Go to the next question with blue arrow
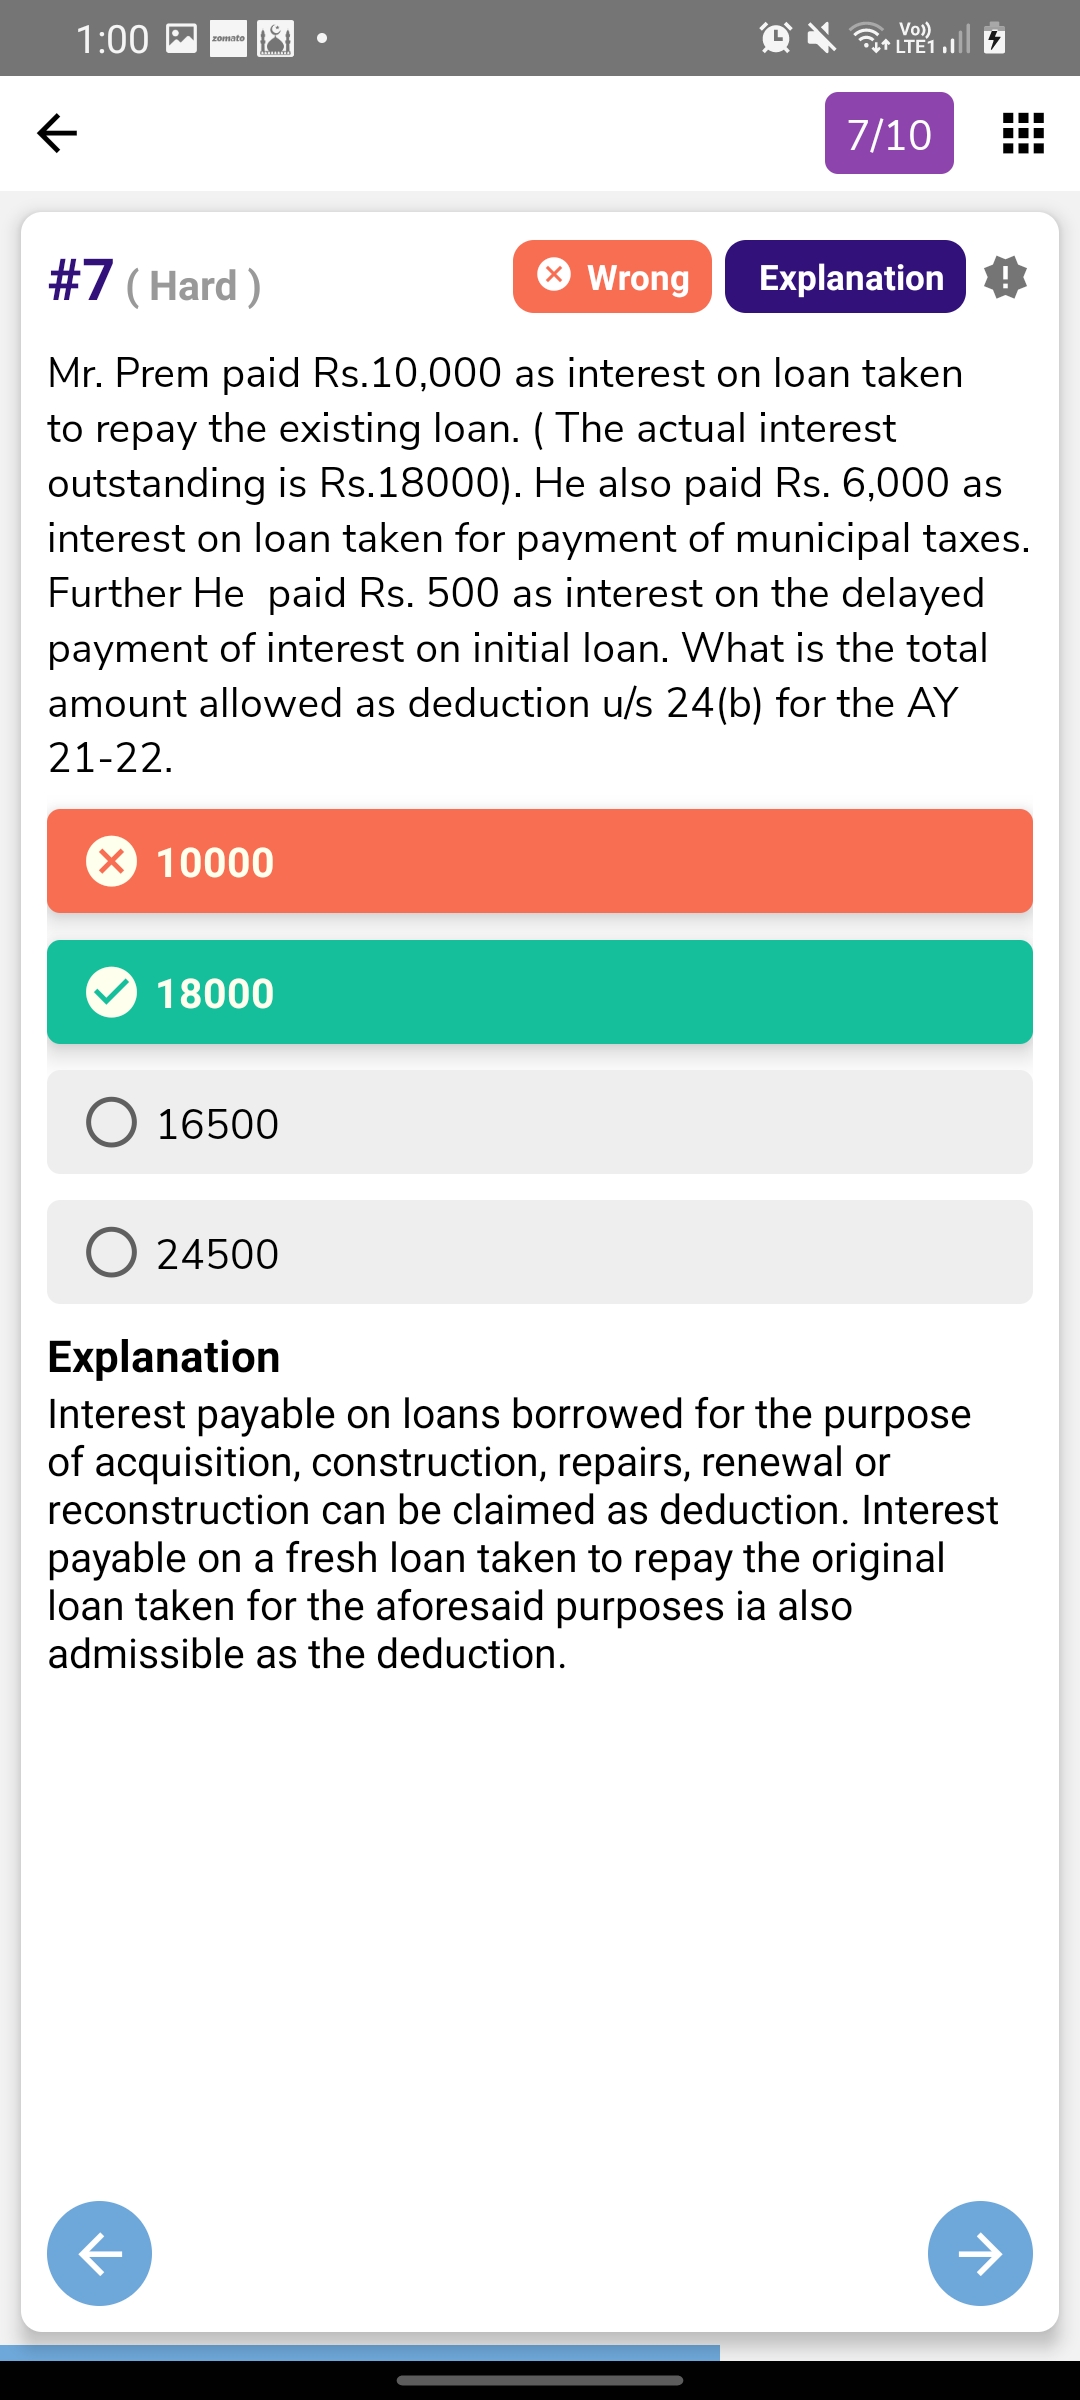The width and height of the screenshot is (1080, 2400). coord(980,2253)
